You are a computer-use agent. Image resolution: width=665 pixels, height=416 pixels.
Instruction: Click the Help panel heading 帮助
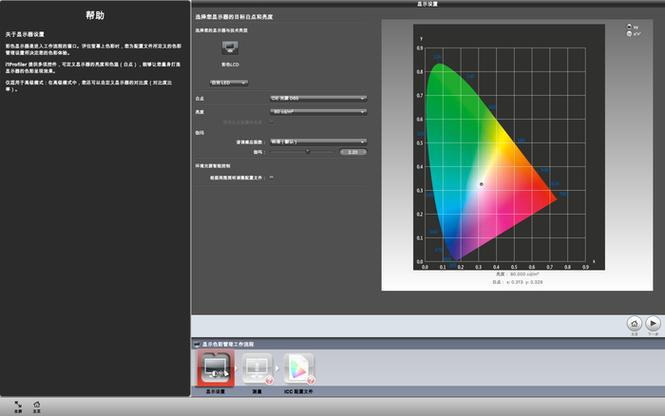[x=95, y=15]
